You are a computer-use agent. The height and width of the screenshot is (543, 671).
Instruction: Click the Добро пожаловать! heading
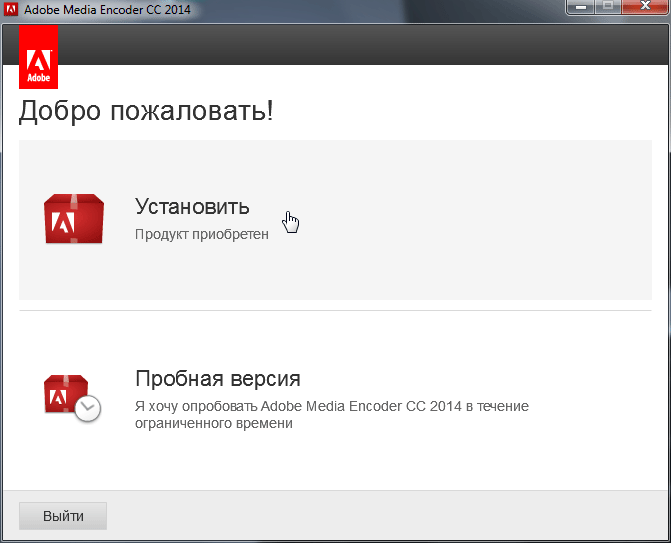146,111
